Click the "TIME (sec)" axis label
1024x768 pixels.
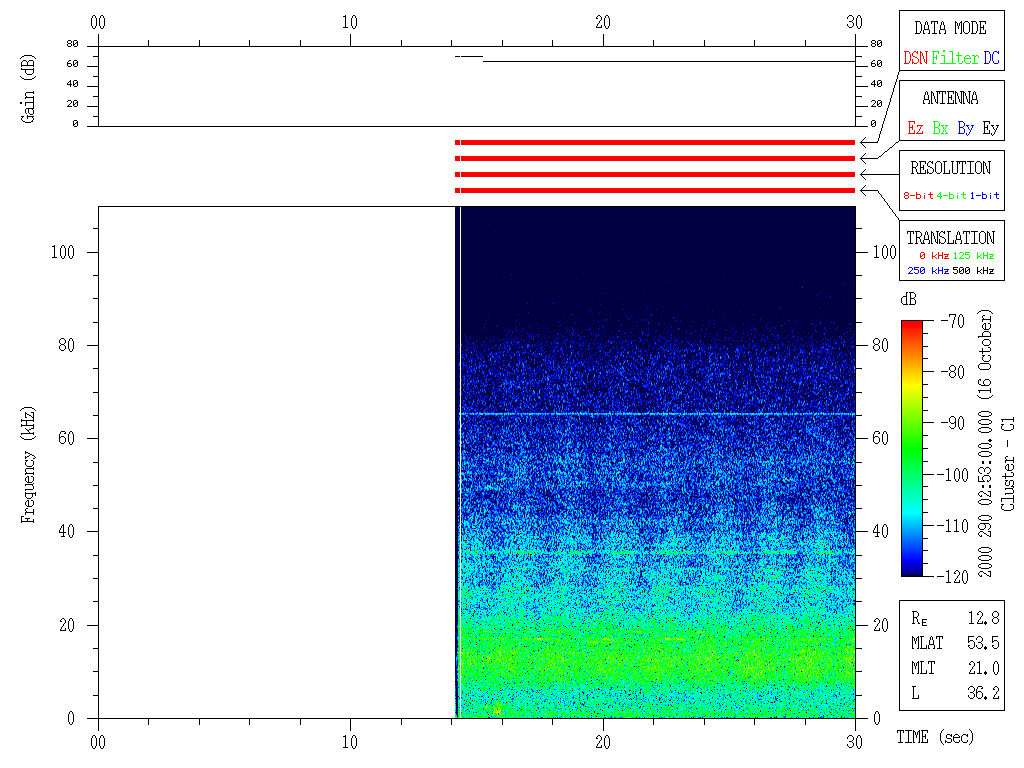coord(934,738)
